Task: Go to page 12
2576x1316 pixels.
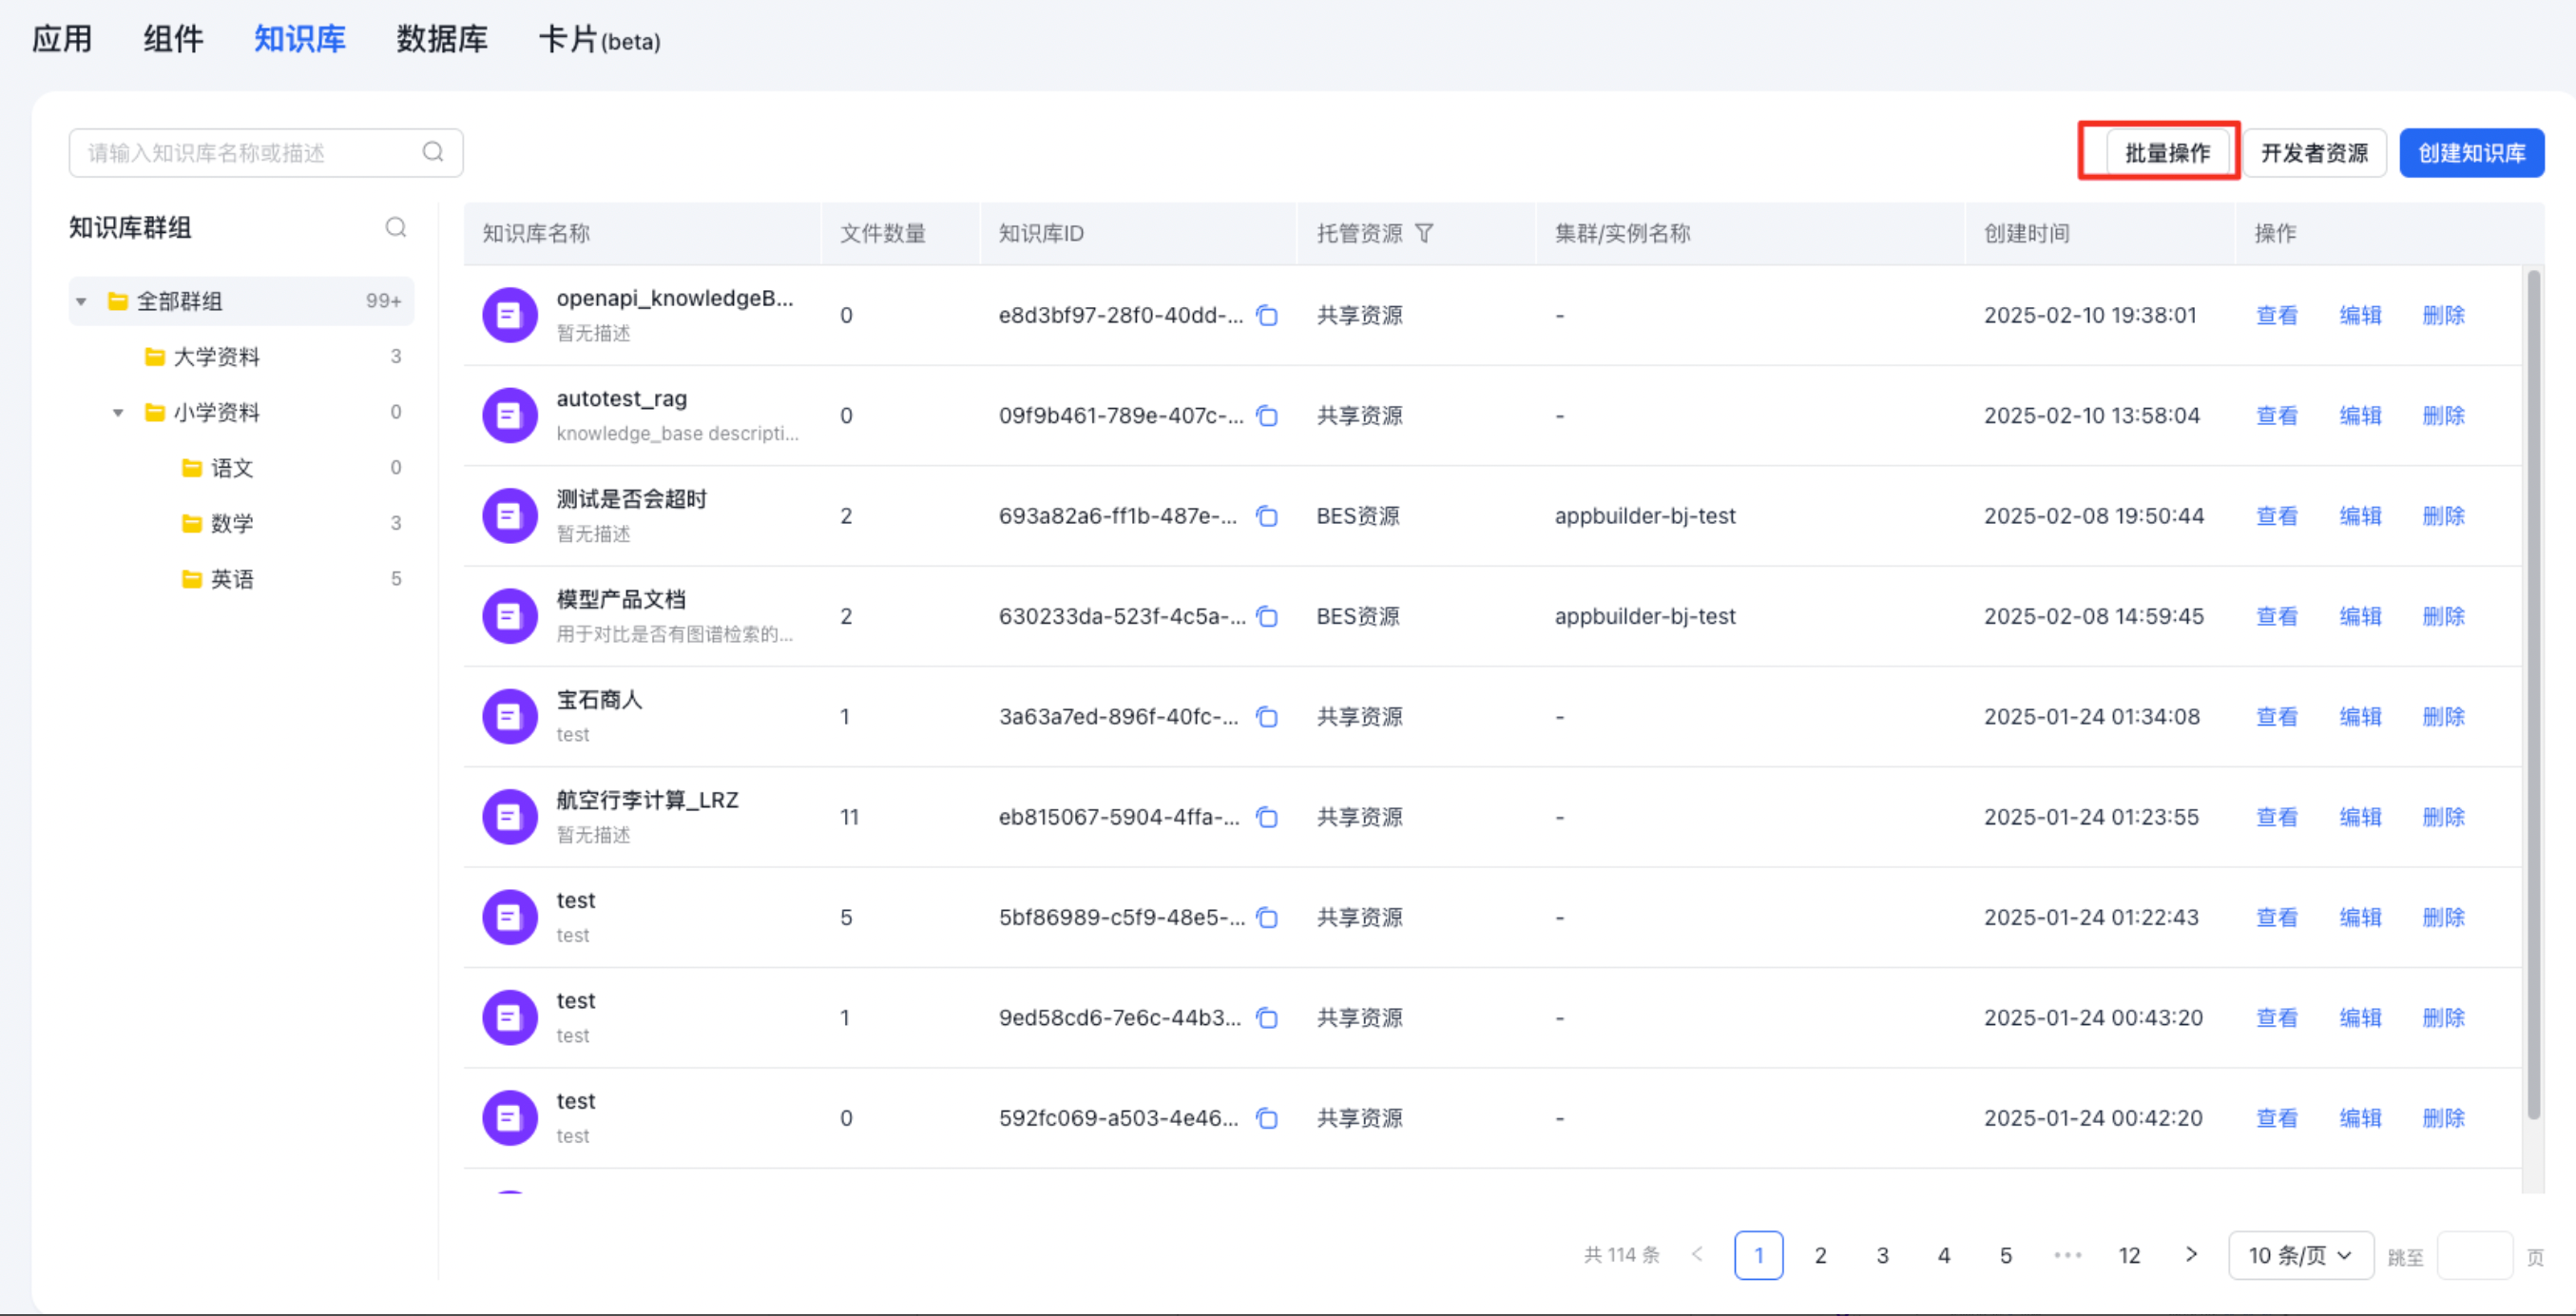Action: tap(2129, 1255)
